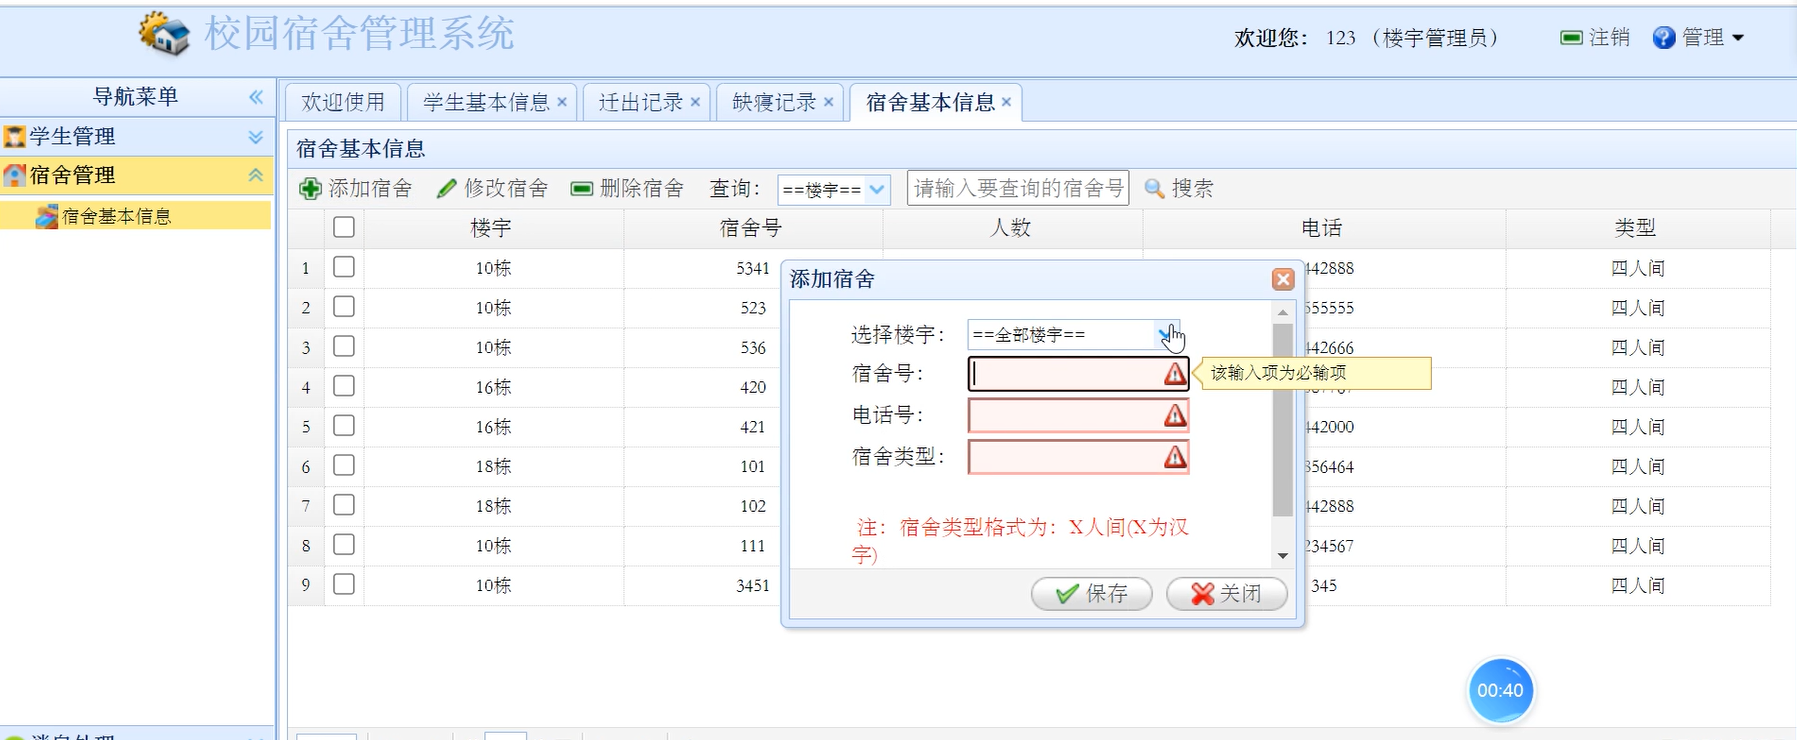
Task: Click the warning icon in 电话号 field
Action: pyautogui.click(x=1175, y=415)
